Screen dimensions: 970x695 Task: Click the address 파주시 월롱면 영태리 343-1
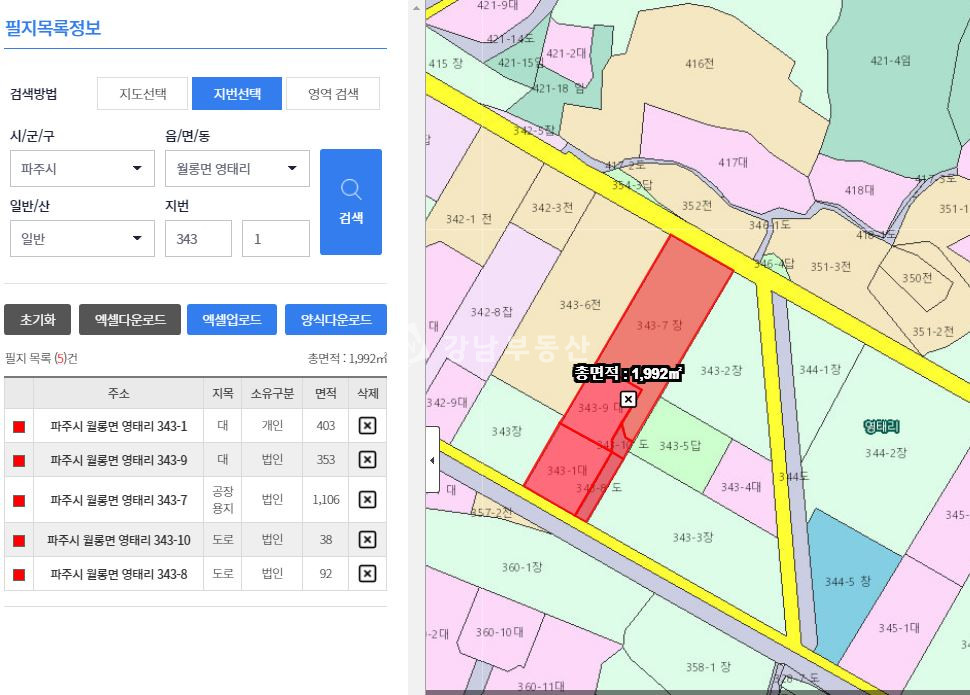[119, 426]
